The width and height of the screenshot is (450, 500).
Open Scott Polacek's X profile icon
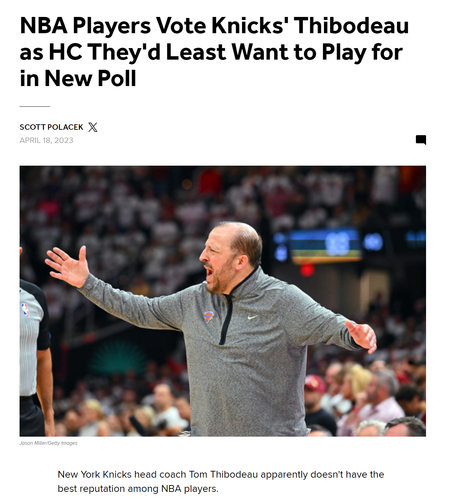93,127
